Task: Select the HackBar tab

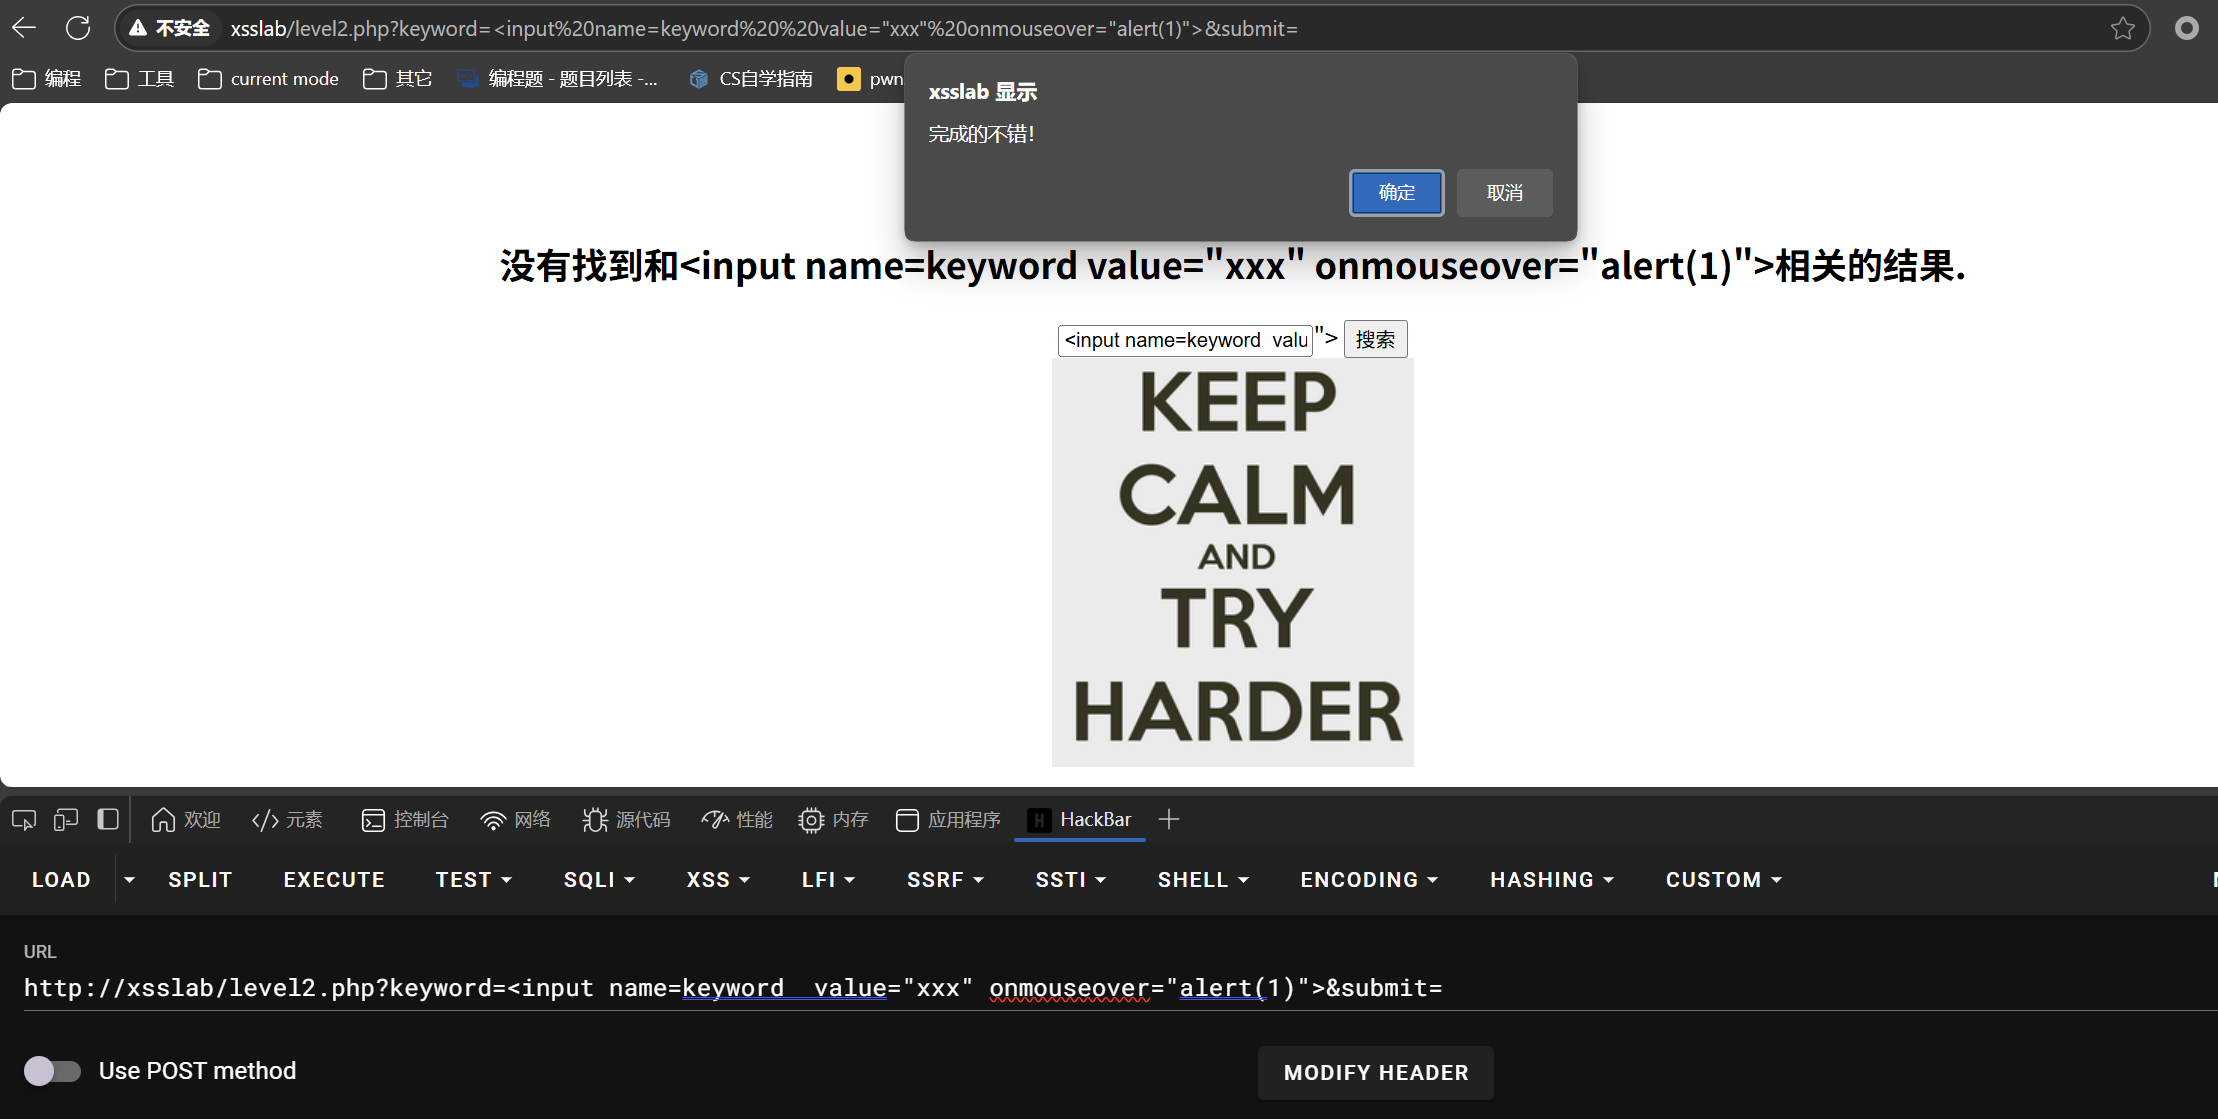Action: tap(1080, 820)
